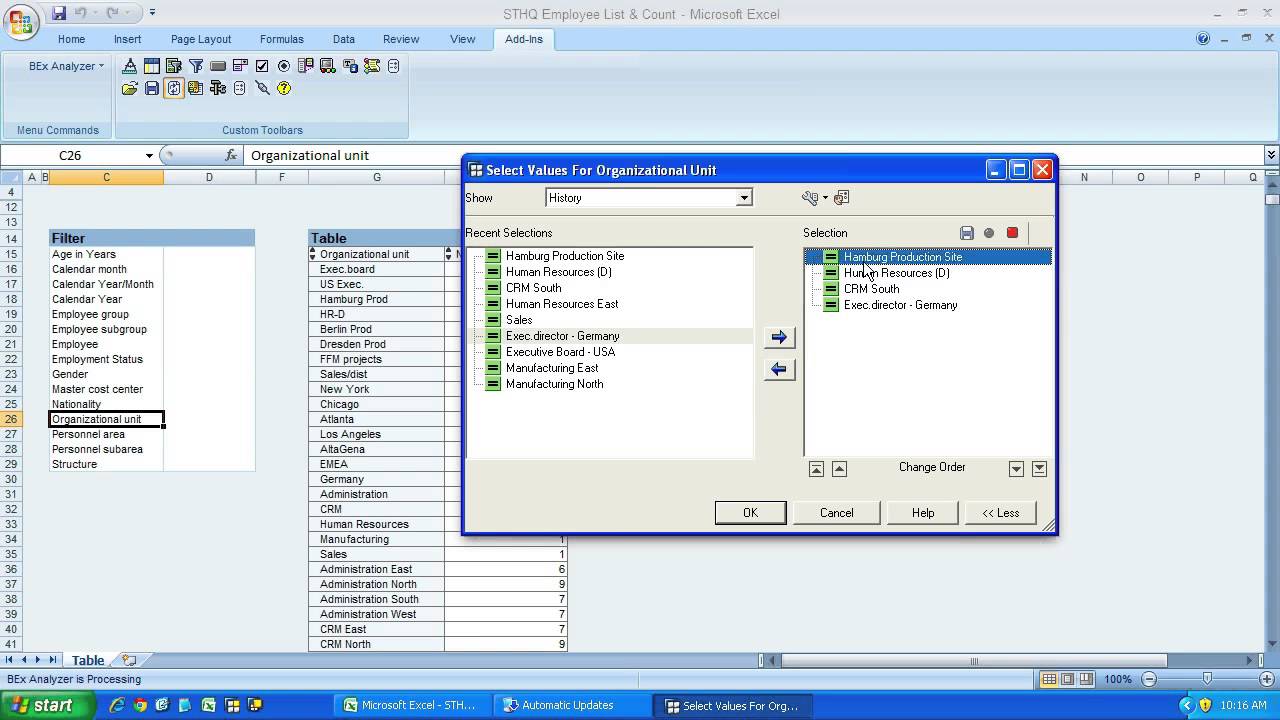Select the Table worksheet tab

coord(87,660)
